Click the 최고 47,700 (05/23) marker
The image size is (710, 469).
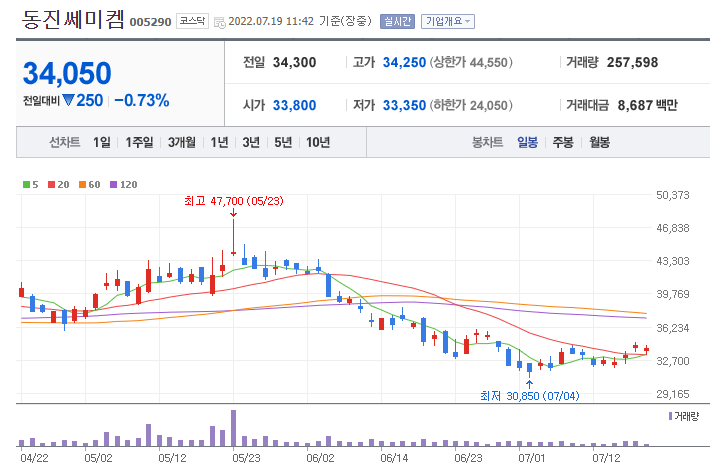click(x=234, y=201)
